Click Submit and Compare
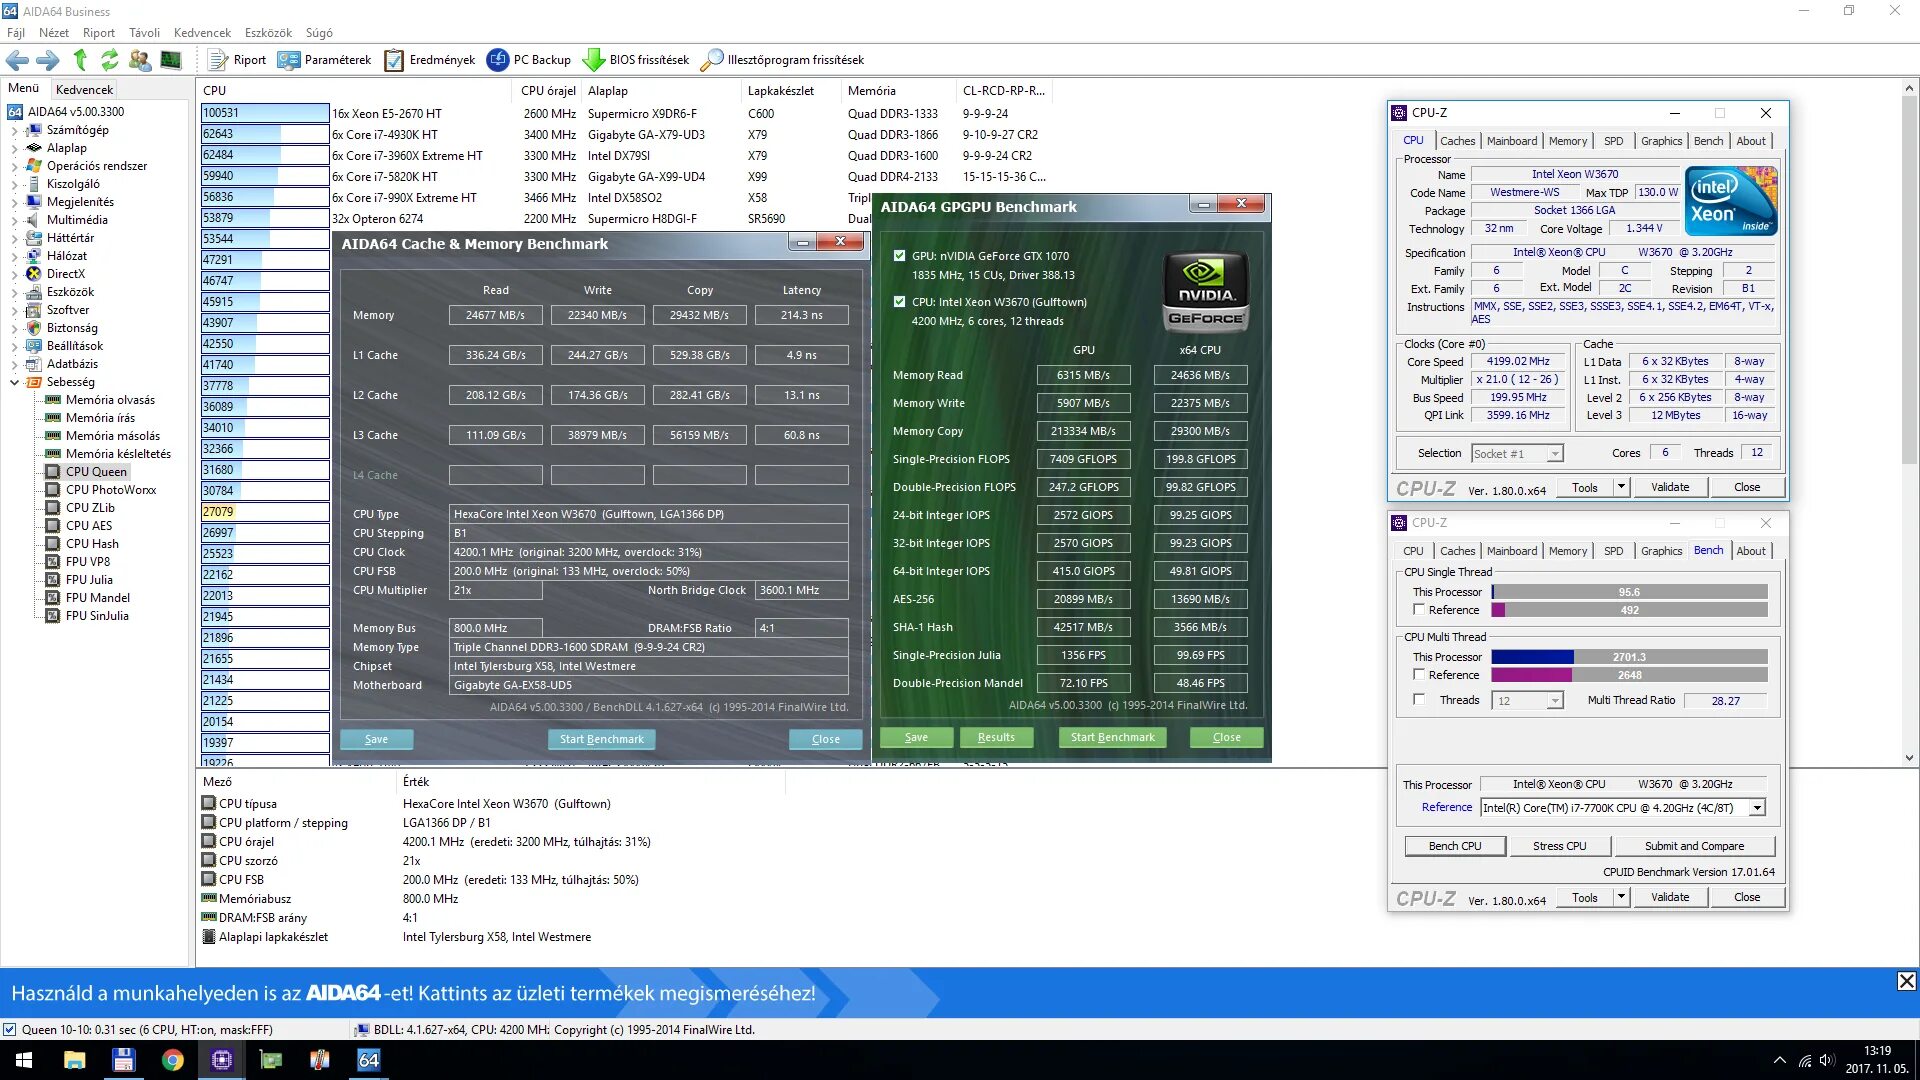This screenshot has width=1920, height=1080. pyautogui.click(x=1694, y=846)
